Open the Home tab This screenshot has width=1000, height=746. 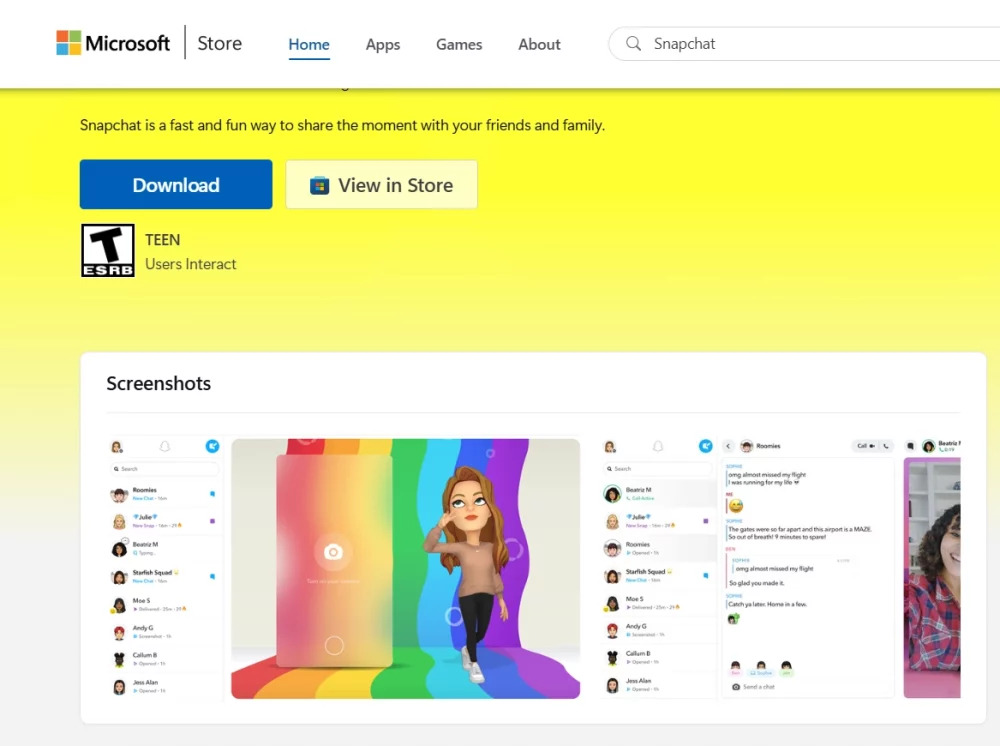tap(309, 44)
